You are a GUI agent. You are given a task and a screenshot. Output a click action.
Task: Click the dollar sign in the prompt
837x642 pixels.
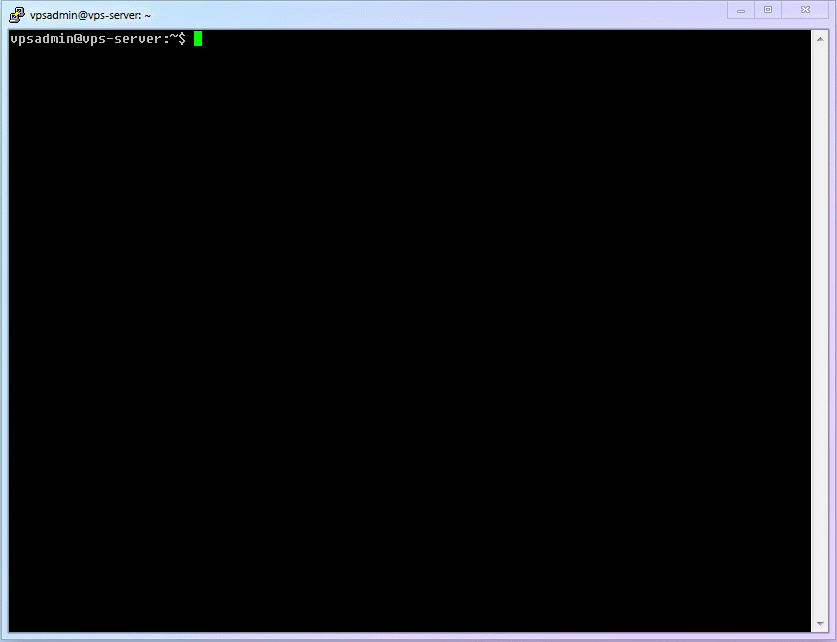(x=180, y=39)
